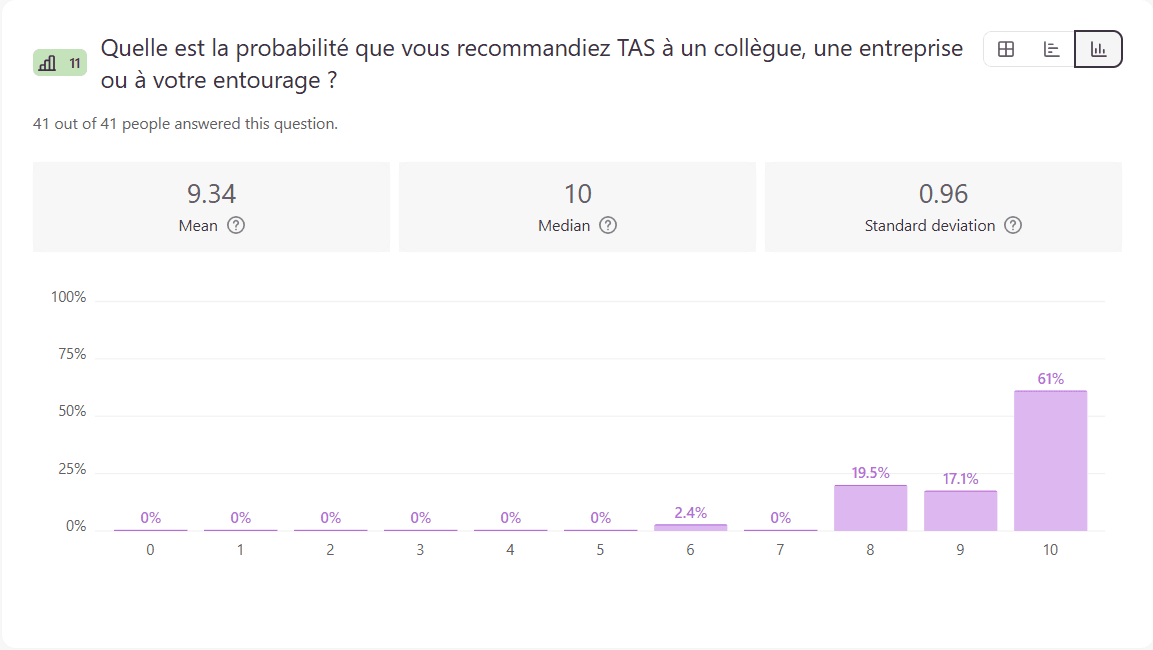The image size is (1153, 650).
Task: Select the 19.5% bar for score 8
Action: tap(870, 508)
